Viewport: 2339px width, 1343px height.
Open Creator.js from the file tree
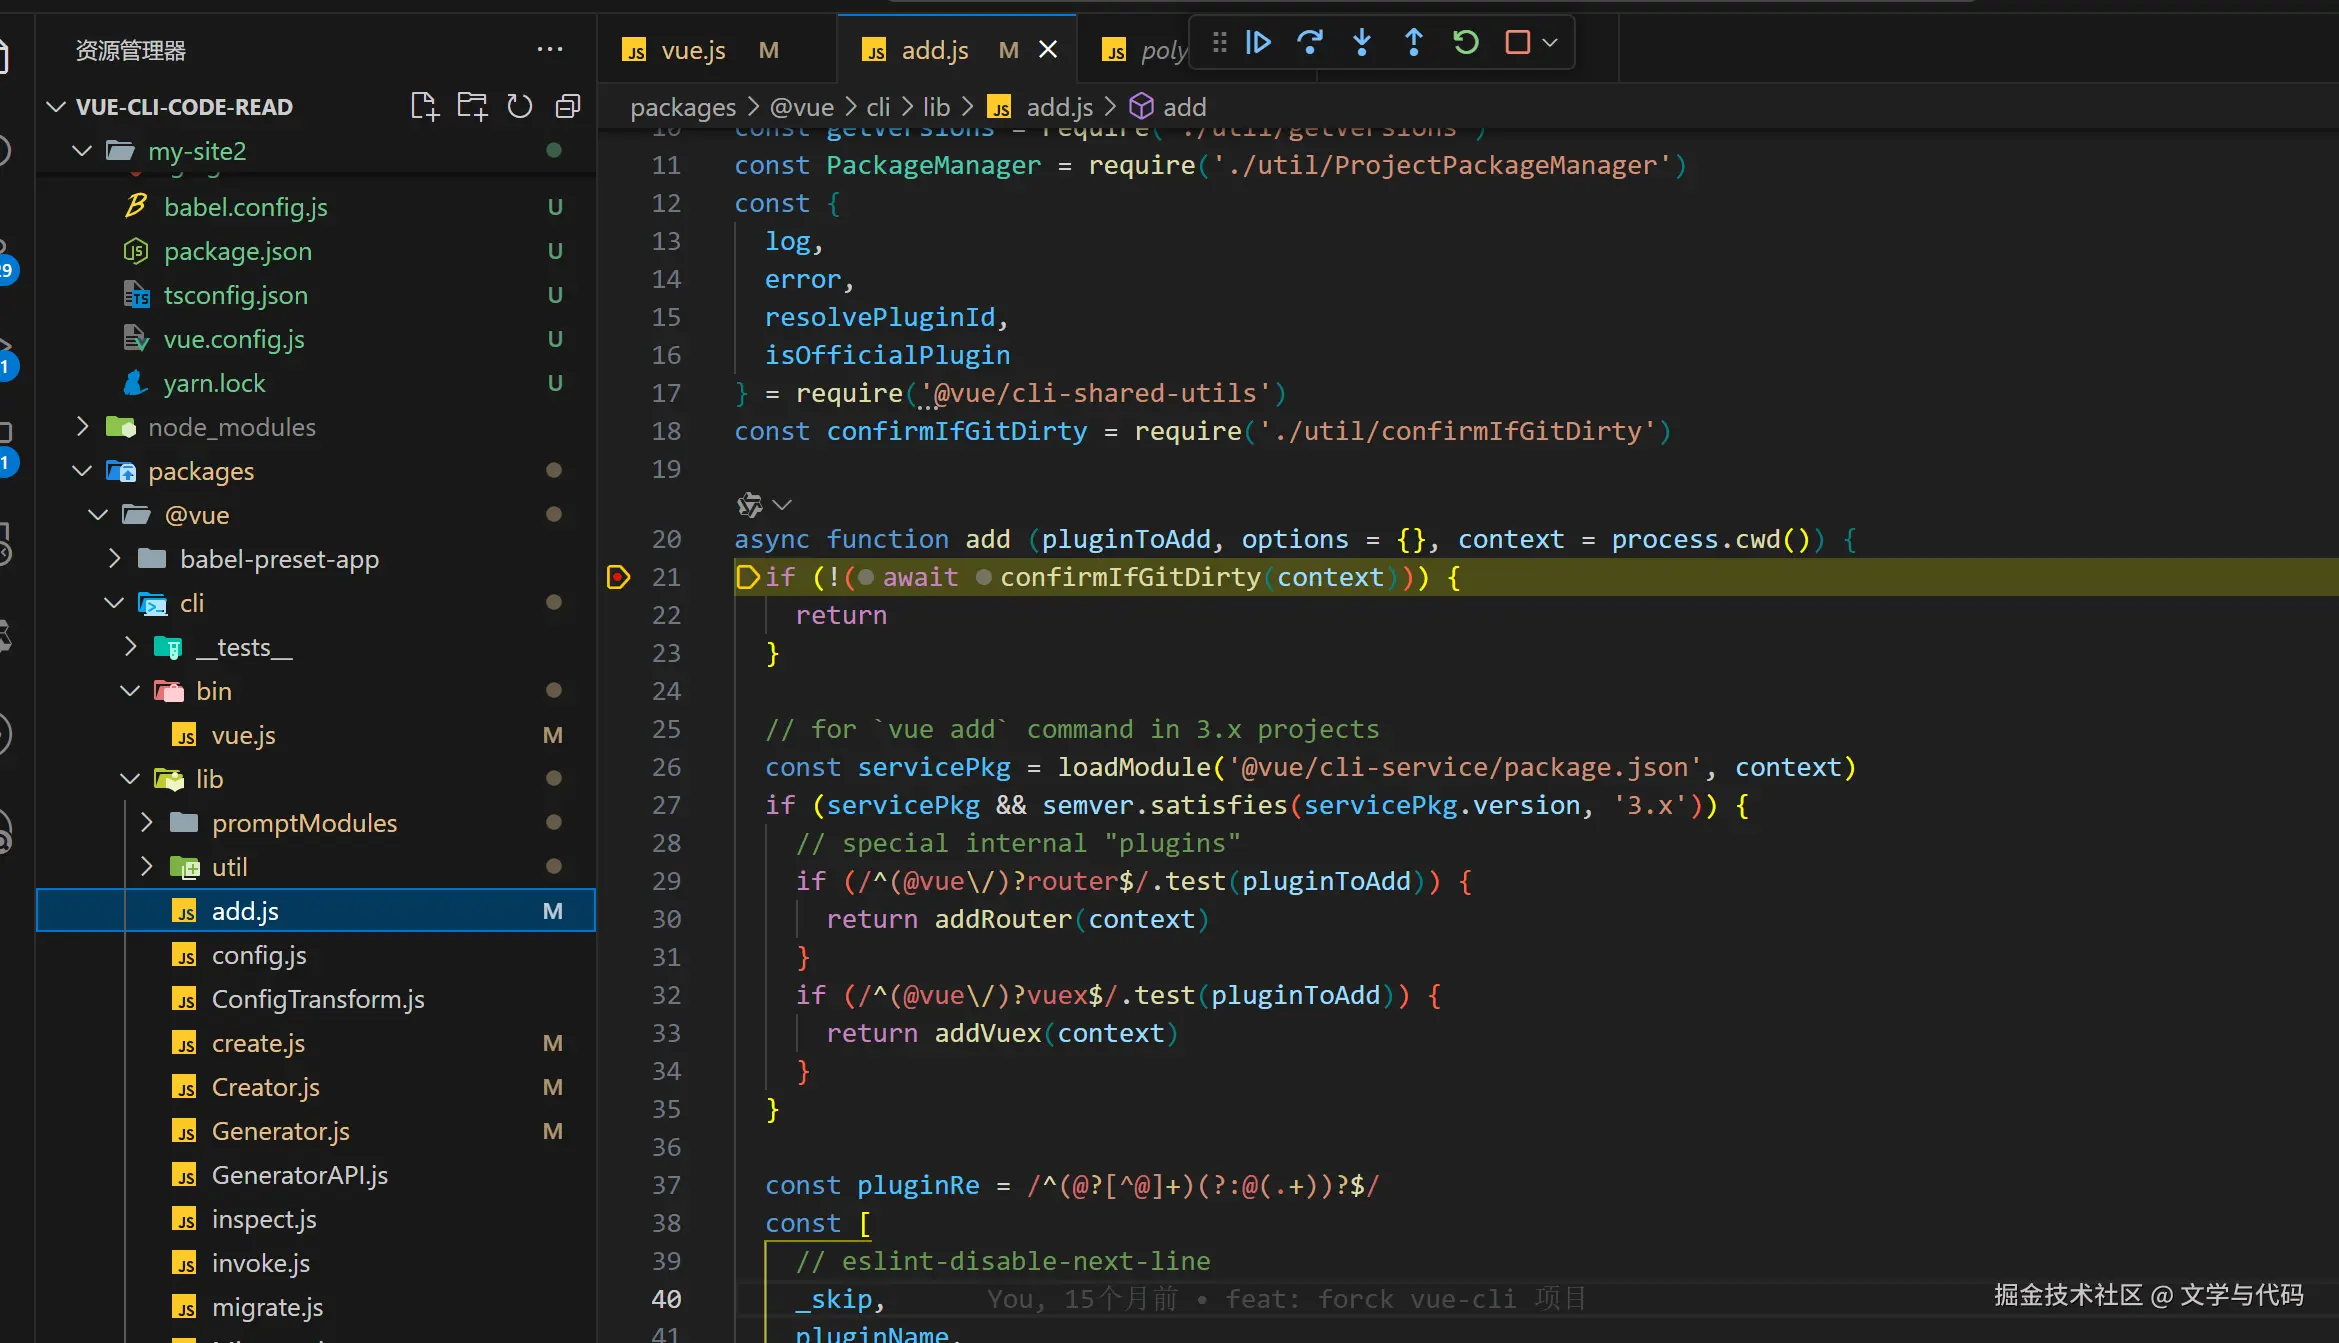(x=265, y=1087)
